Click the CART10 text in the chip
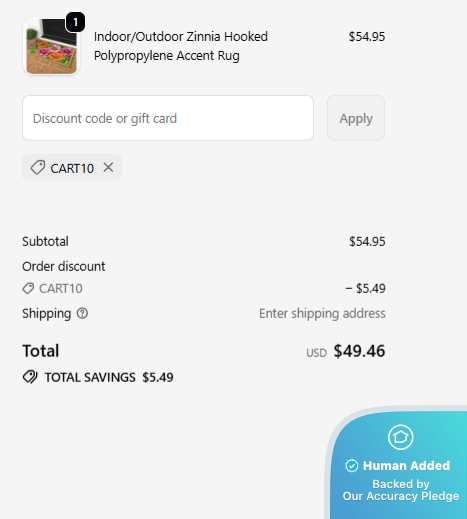467x519 pixels. tap(72, 168)
